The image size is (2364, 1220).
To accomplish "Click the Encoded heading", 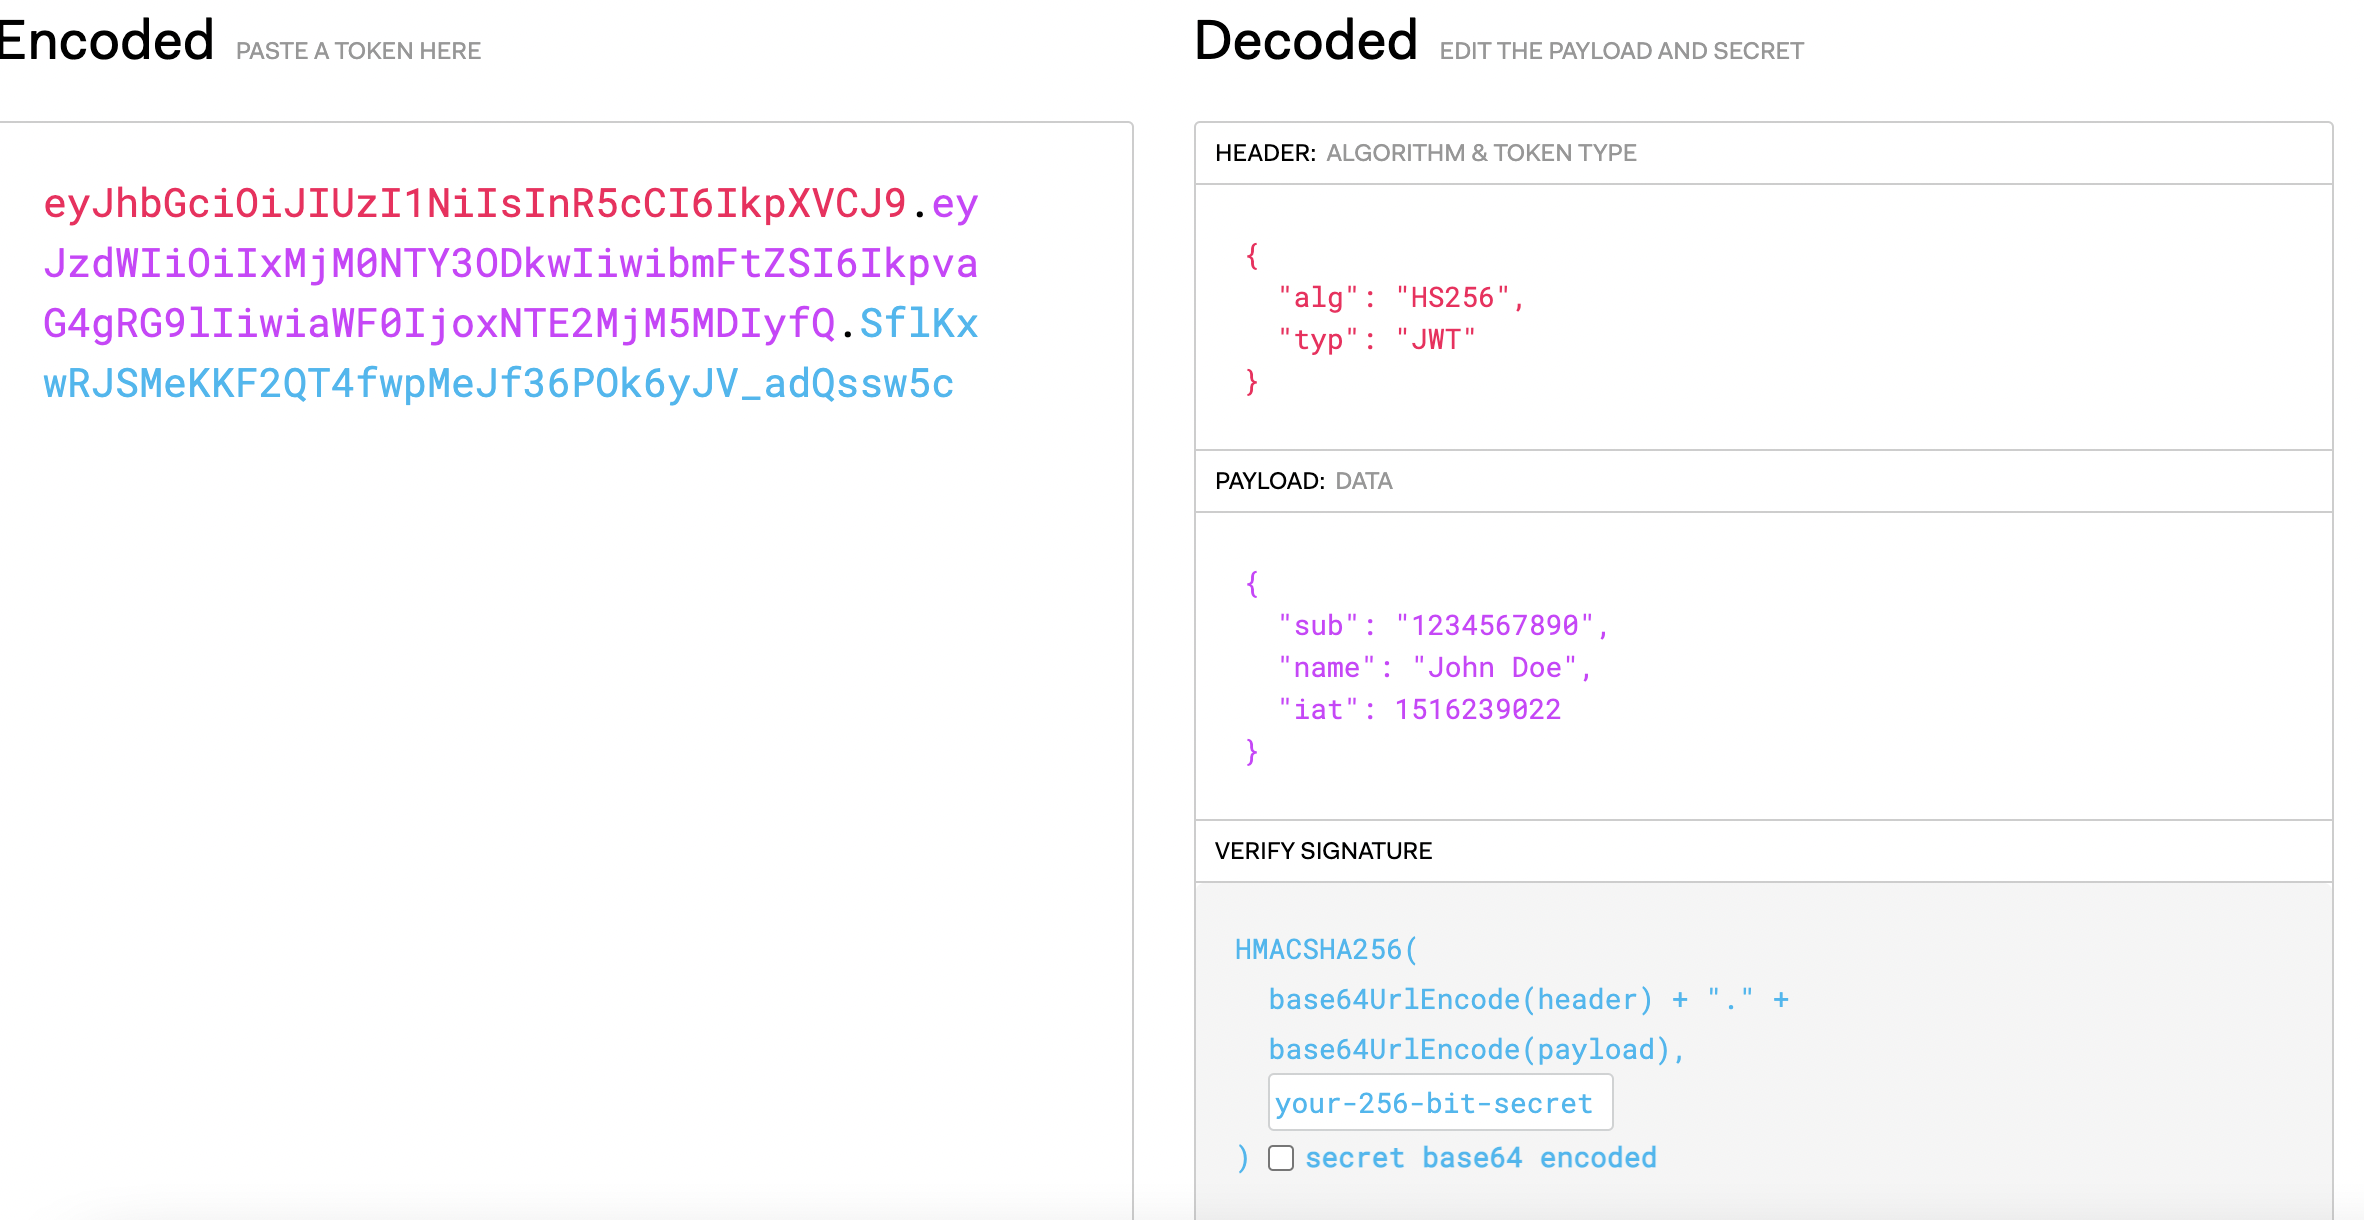I will pyautogui.click(x=105, y=42).
